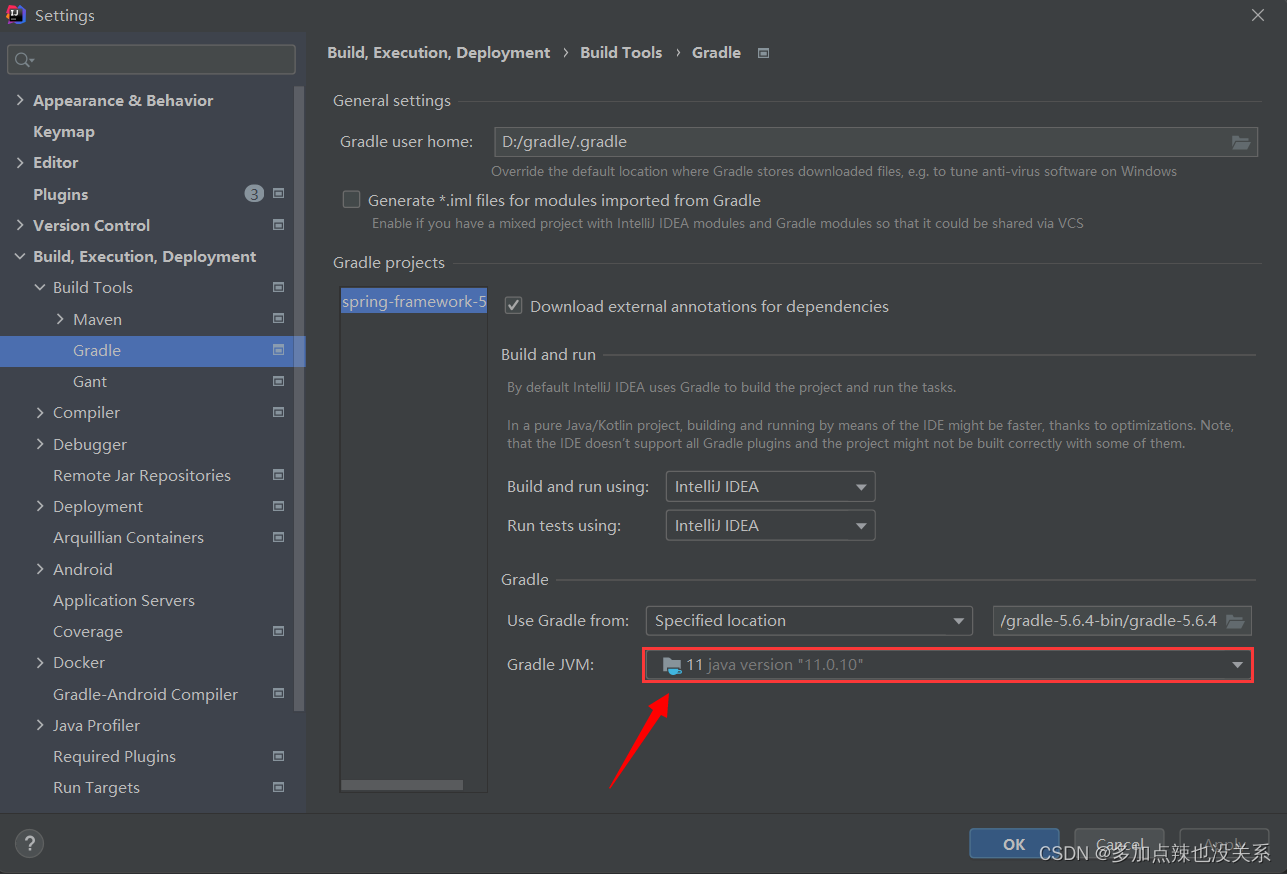Open the Gradle JVM dropdown
Image resolution: width=1287 pixels, height=874 pixels.
[948, 665]
